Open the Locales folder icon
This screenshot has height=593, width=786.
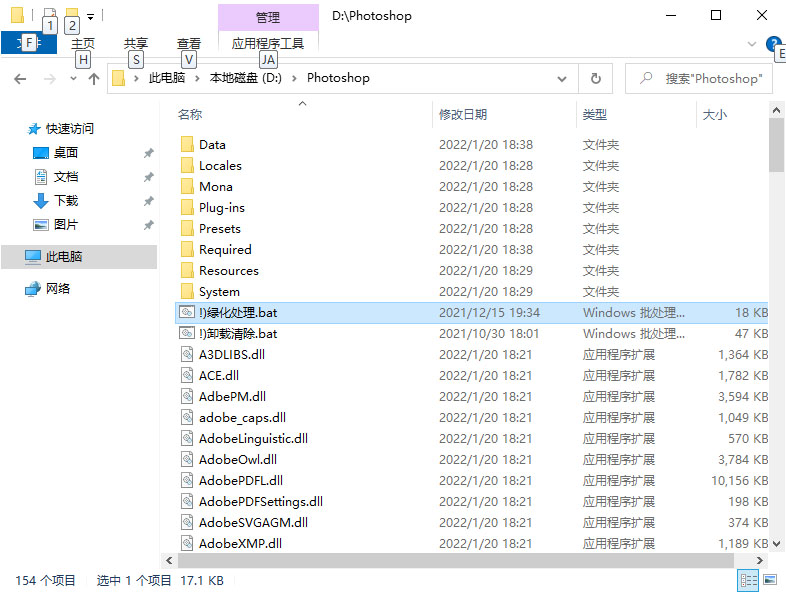(x=187, y=166)
